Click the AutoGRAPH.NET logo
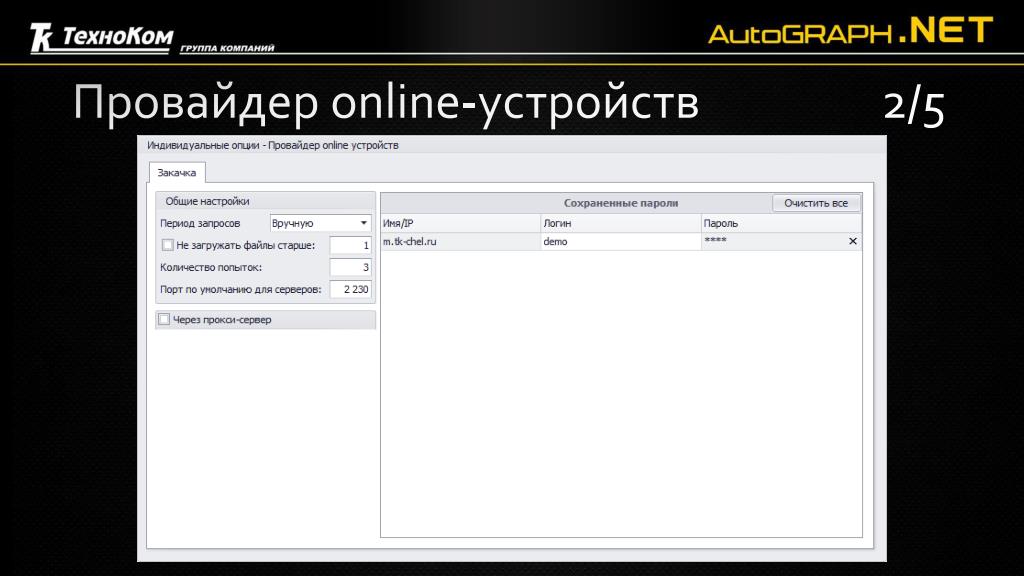The width and height of the screenshot is (1024, 576). click(850, 31)
